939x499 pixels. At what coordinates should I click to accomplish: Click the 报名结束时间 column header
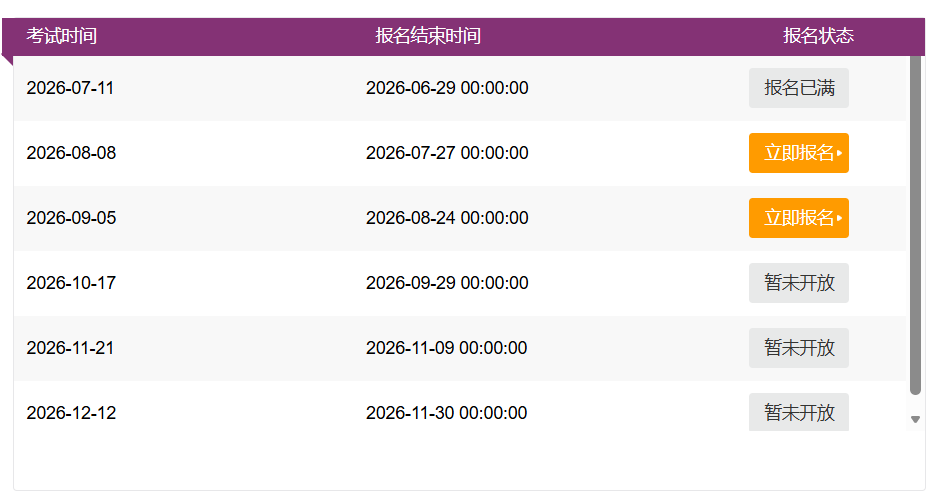tap(428, 36)
